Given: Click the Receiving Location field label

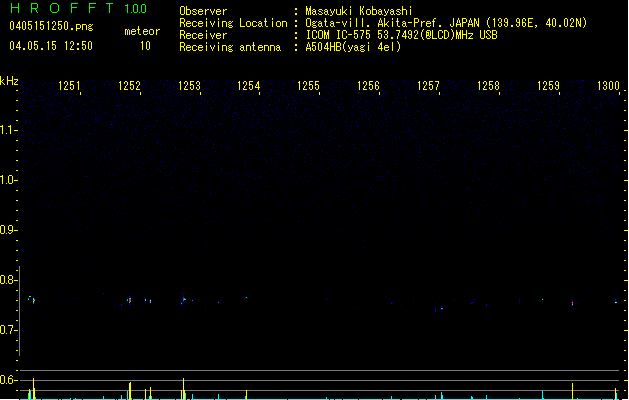Looking at the screenshot, I should (233, 23).
